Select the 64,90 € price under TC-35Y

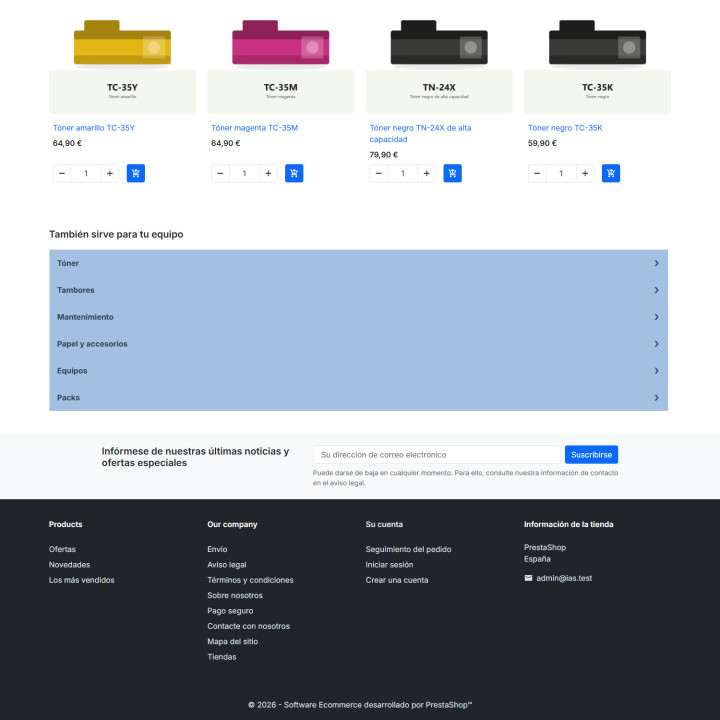(x=67, y=143)
